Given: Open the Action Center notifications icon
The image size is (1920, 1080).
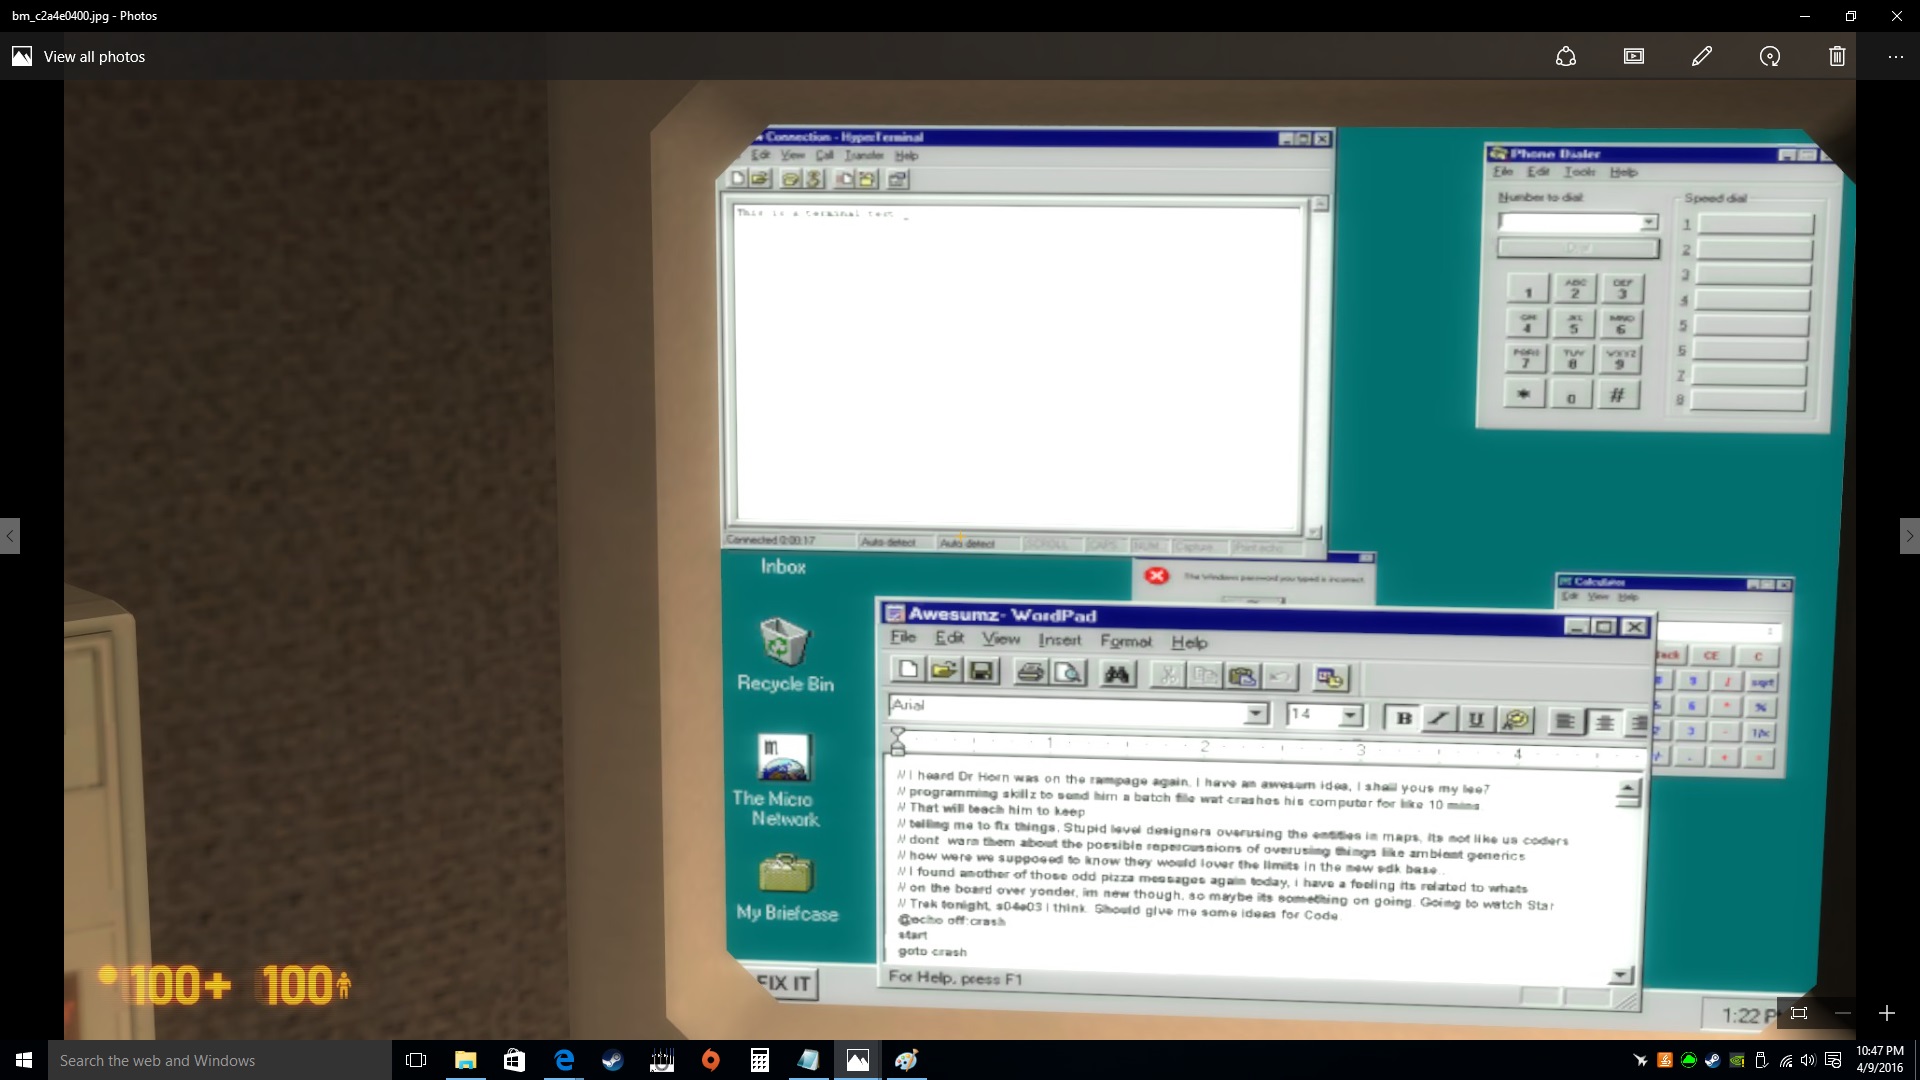Looking at the screenshot, I should coord(1833,1061).
